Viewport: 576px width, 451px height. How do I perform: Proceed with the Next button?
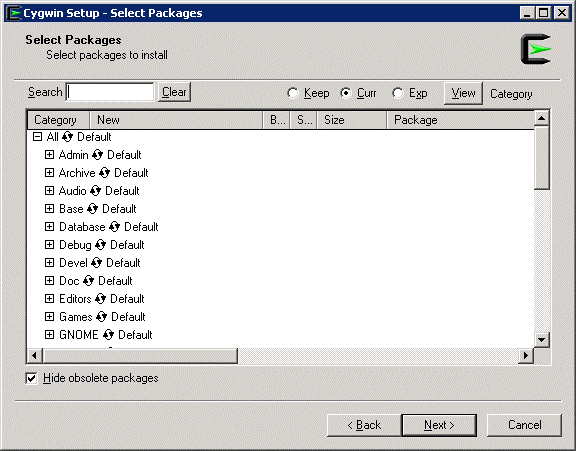pos(439,425)
